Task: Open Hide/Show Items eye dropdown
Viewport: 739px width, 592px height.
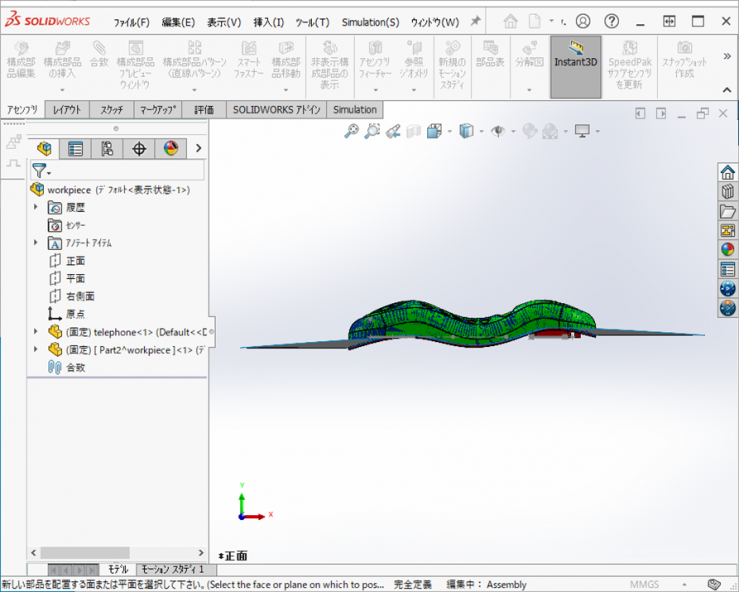Action: (499, 131)
